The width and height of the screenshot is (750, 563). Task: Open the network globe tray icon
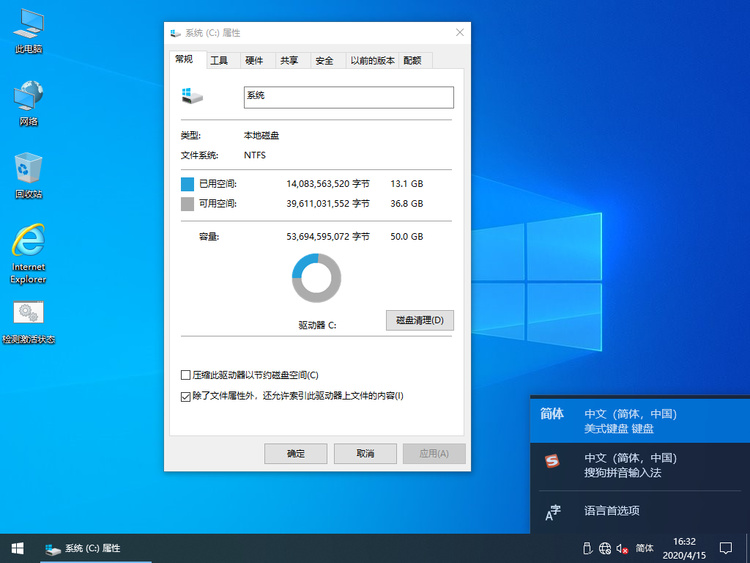(x=604, y=548)
